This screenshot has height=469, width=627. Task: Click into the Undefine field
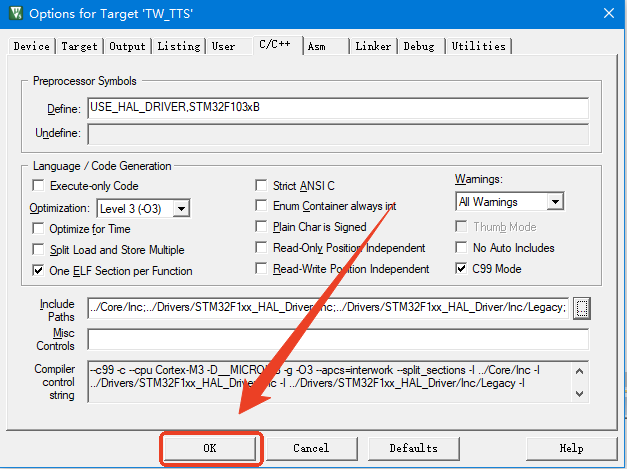(338, 134)
